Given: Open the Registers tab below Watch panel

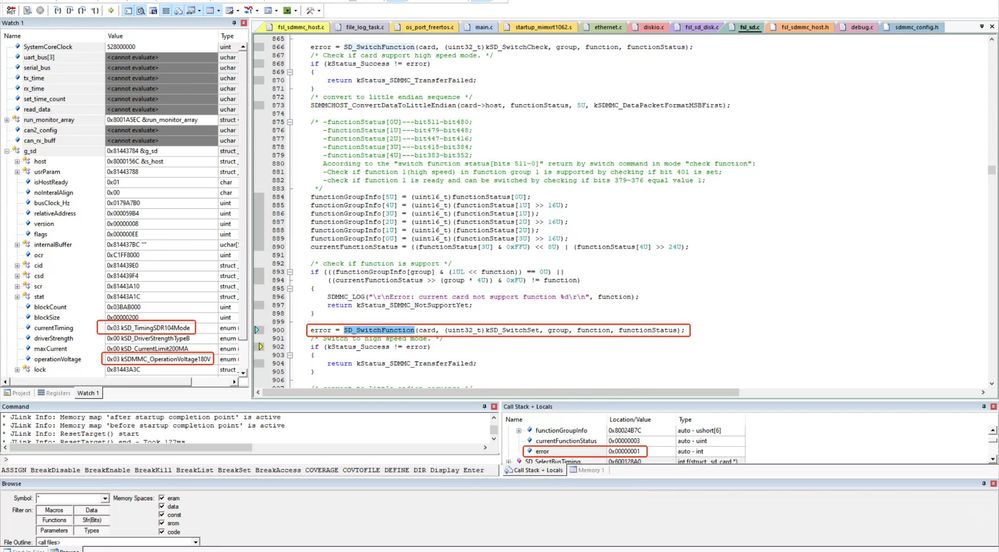Looking at the screenshot, I should pos(54,393).
